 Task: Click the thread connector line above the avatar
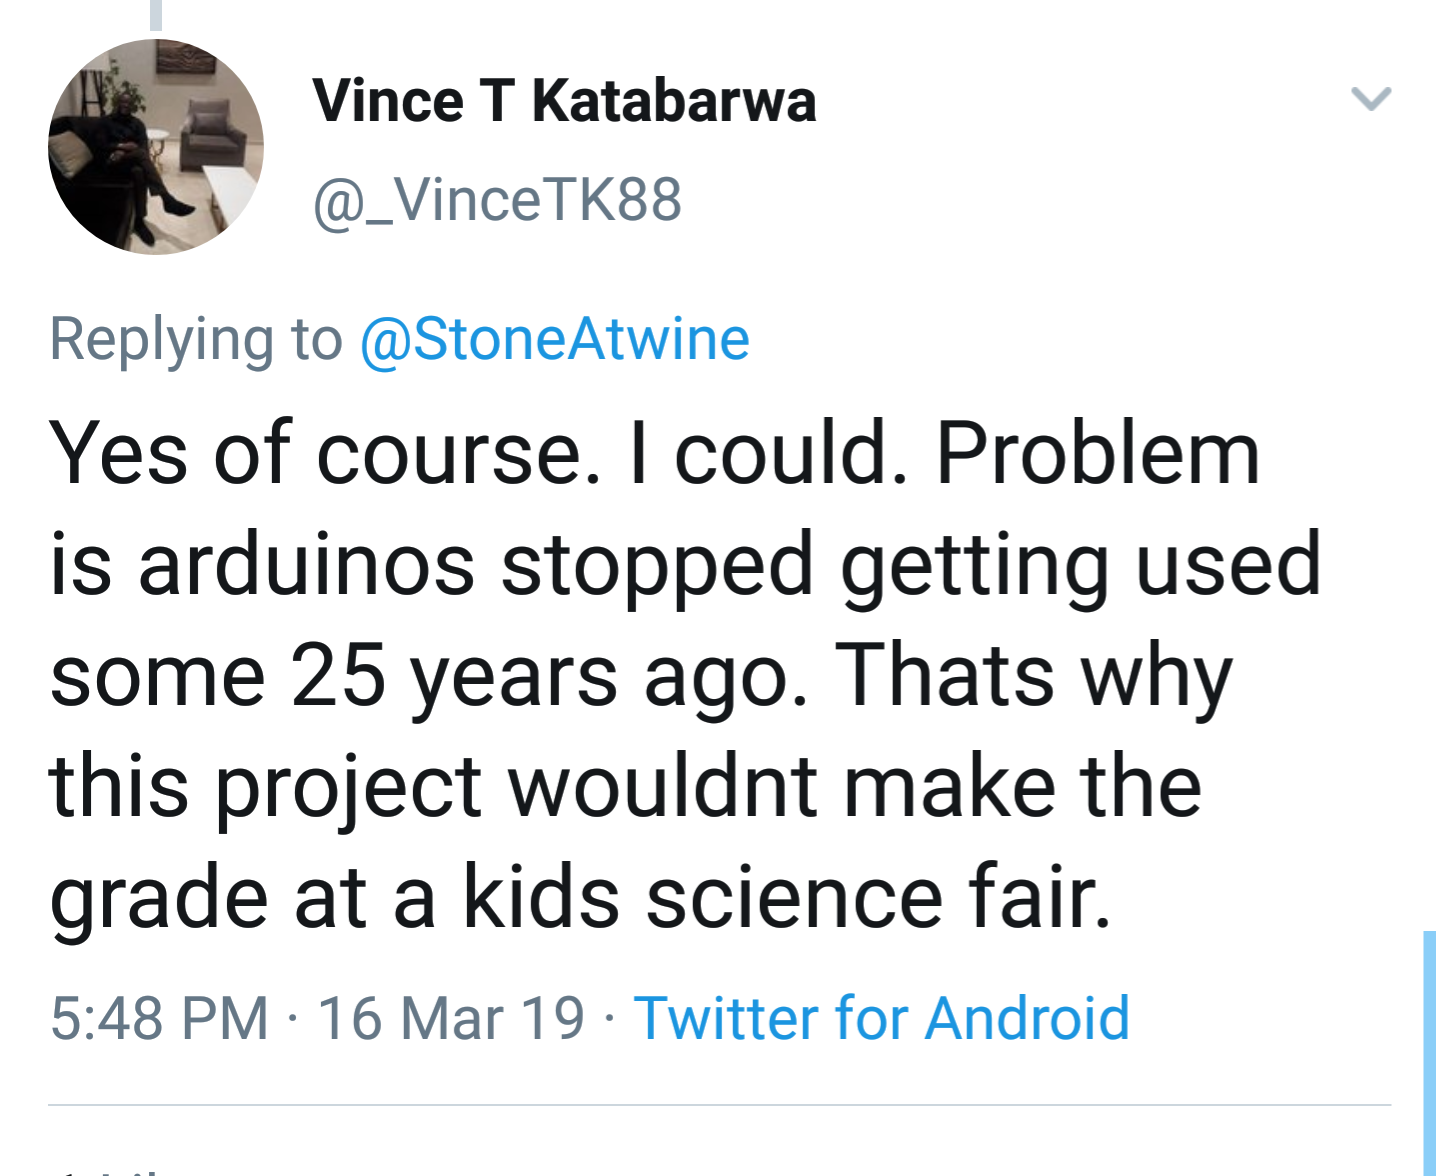coord(156,14)
